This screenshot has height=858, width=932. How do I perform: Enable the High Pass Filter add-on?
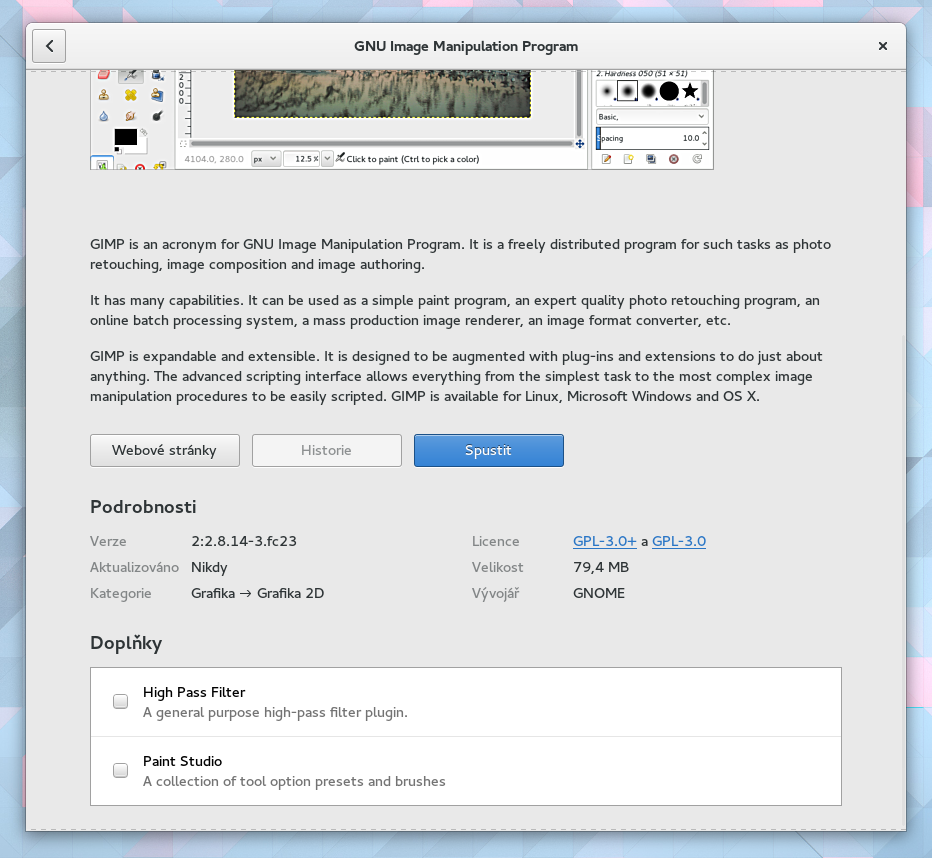120,701
